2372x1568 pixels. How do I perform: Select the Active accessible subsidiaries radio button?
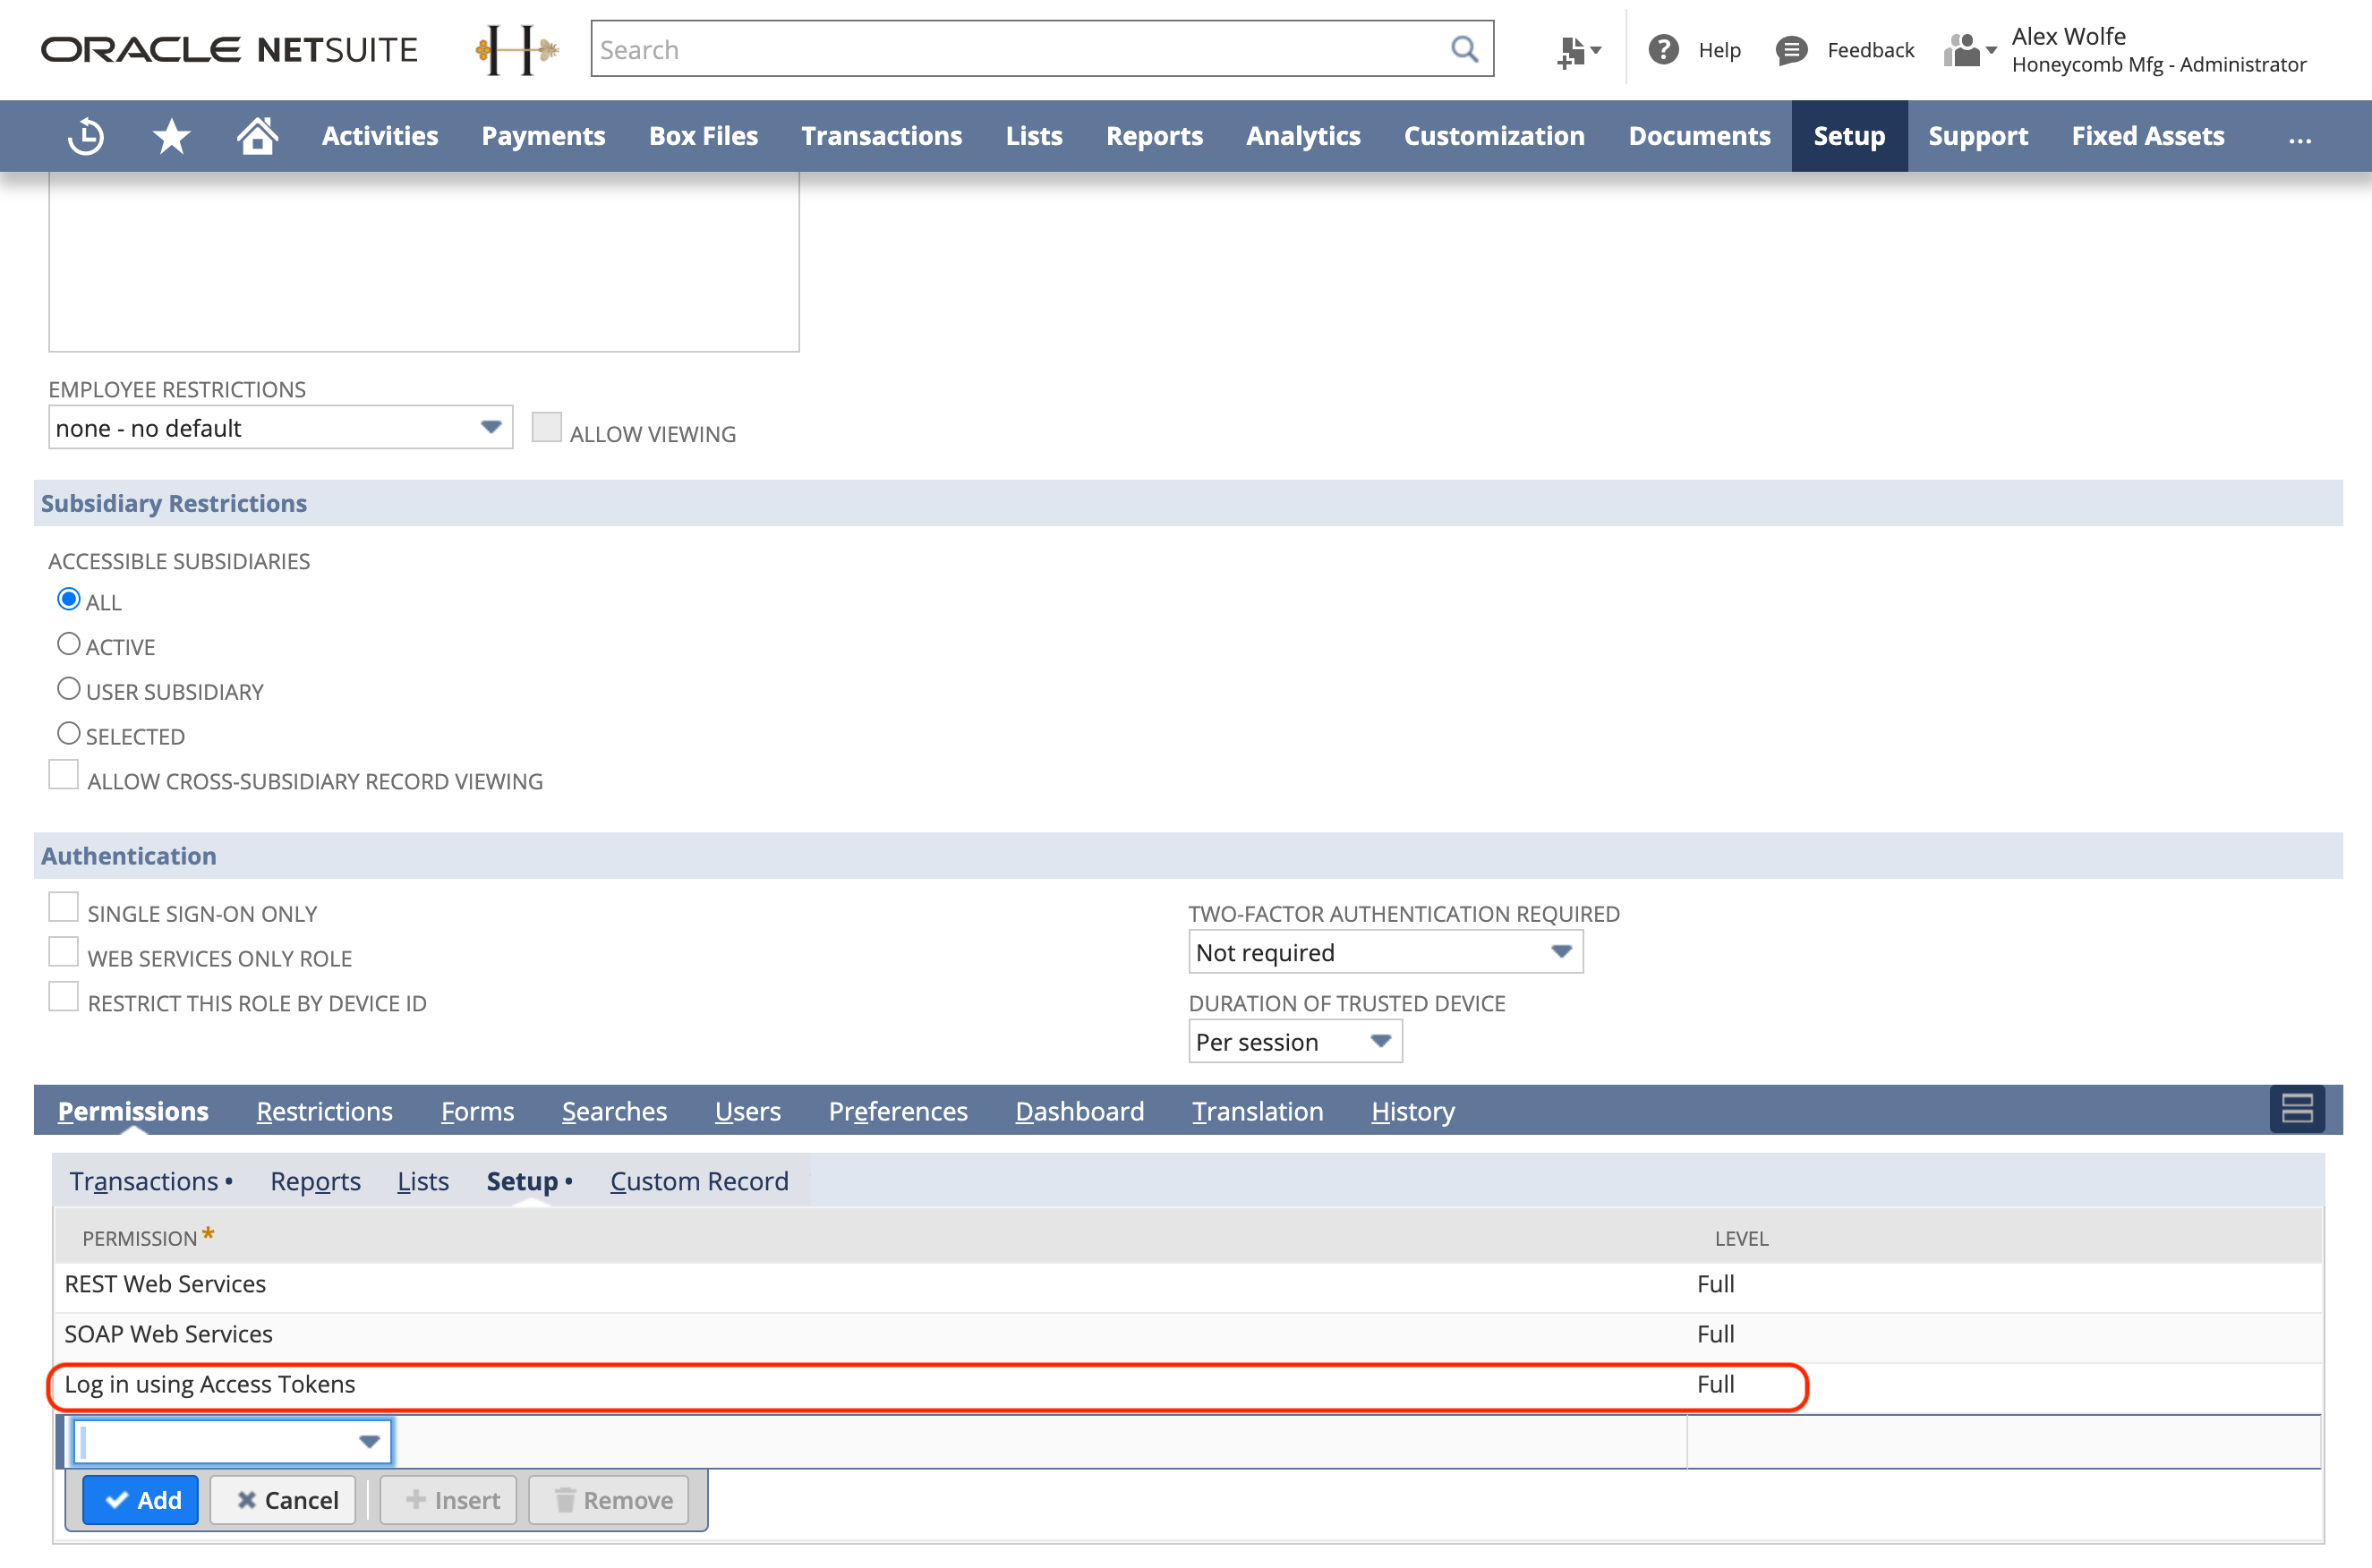(x=66, y=644)
